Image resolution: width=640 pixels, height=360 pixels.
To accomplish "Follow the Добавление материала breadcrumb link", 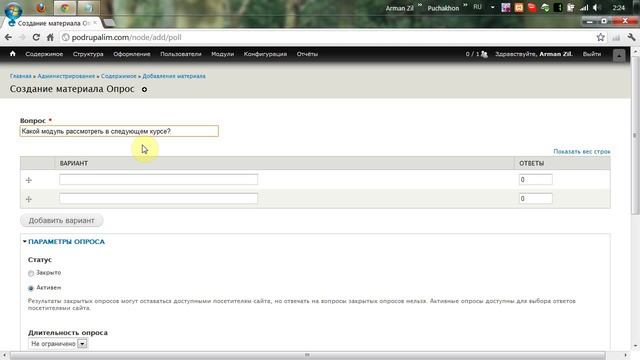I will [x=174, y=76].
